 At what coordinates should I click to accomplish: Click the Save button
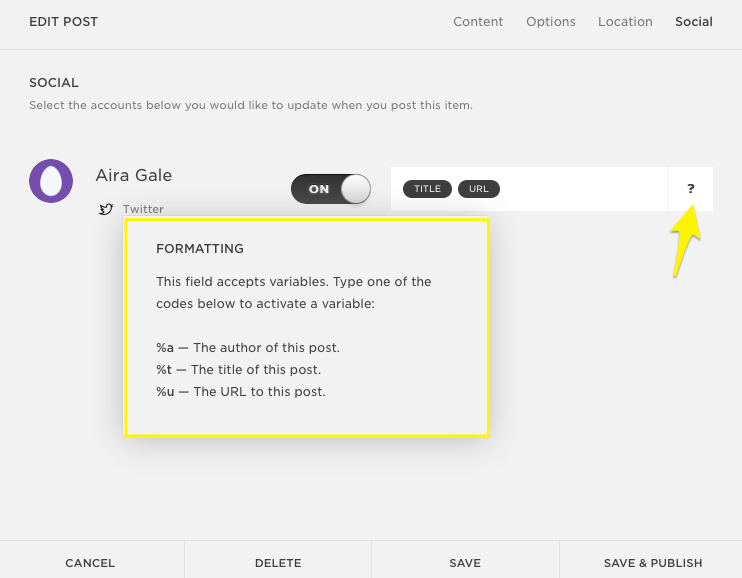(465, 563)
